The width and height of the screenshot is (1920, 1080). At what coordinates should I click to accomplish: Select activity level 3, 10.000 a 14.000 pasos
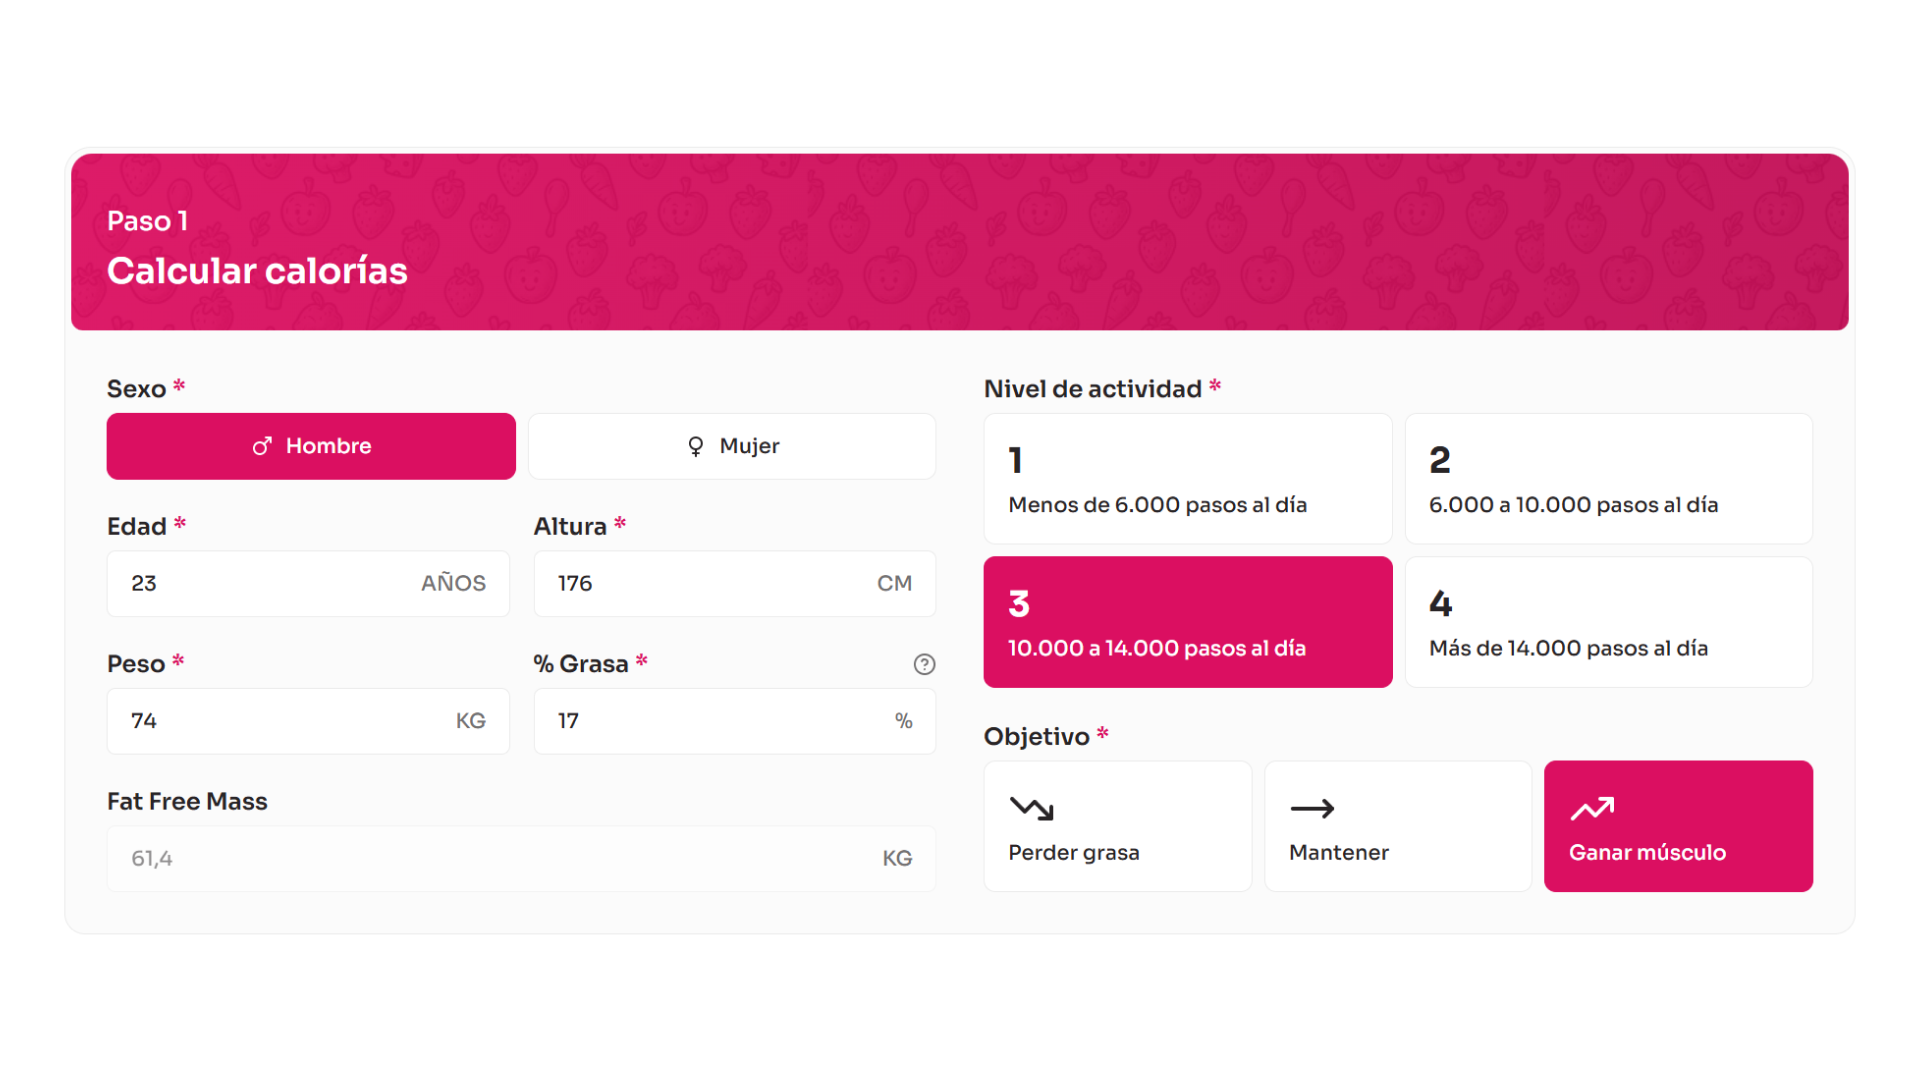tap(1187, 621)
